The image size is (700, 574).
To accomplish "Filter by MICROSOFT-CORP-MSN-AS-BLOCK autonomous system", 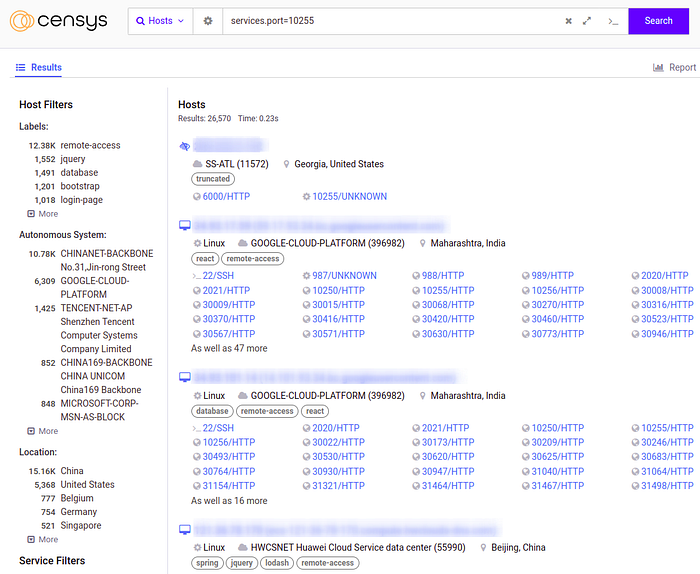I will [x=99, y=410].
